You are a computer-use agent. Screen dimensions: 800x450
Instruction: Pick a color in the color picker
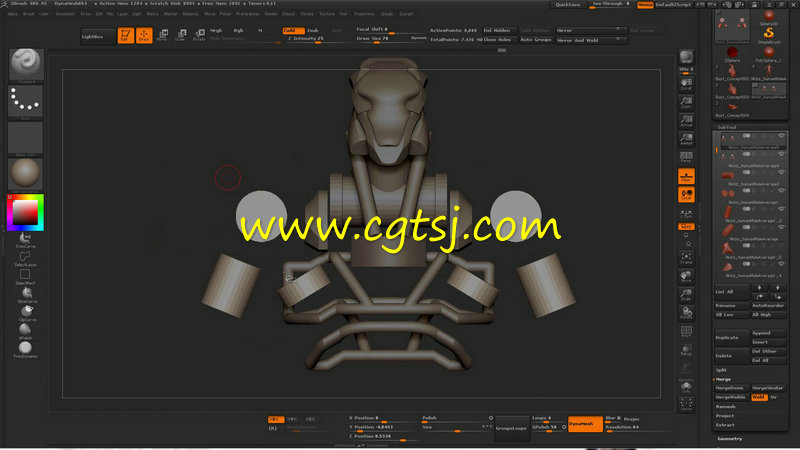(26, 212)
